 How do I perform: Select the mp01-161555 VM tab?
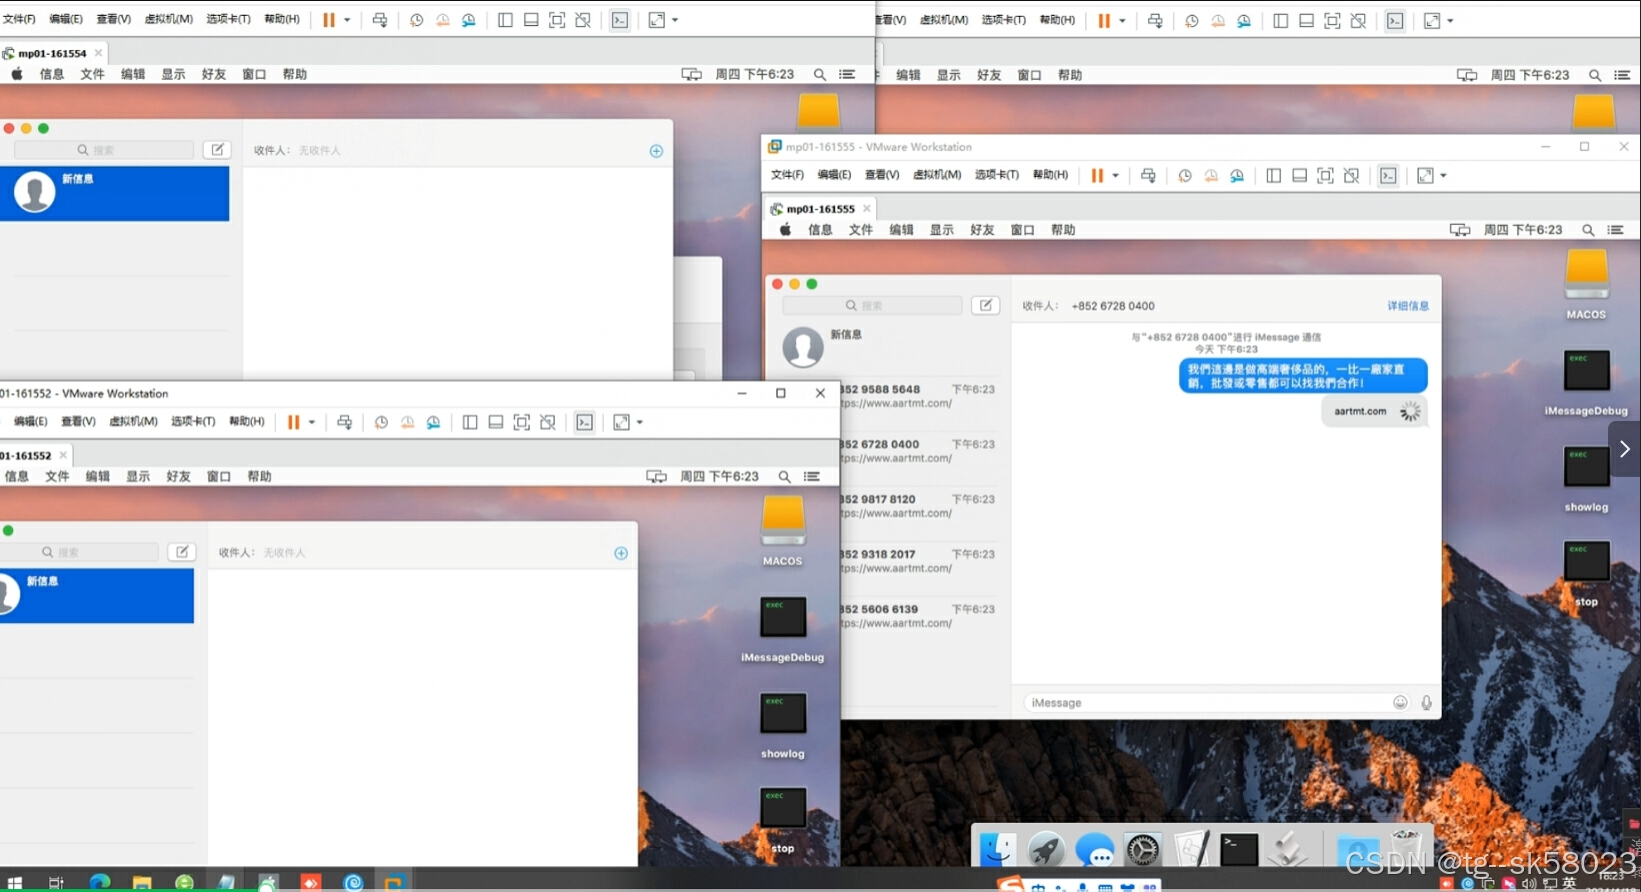(820, 209)
